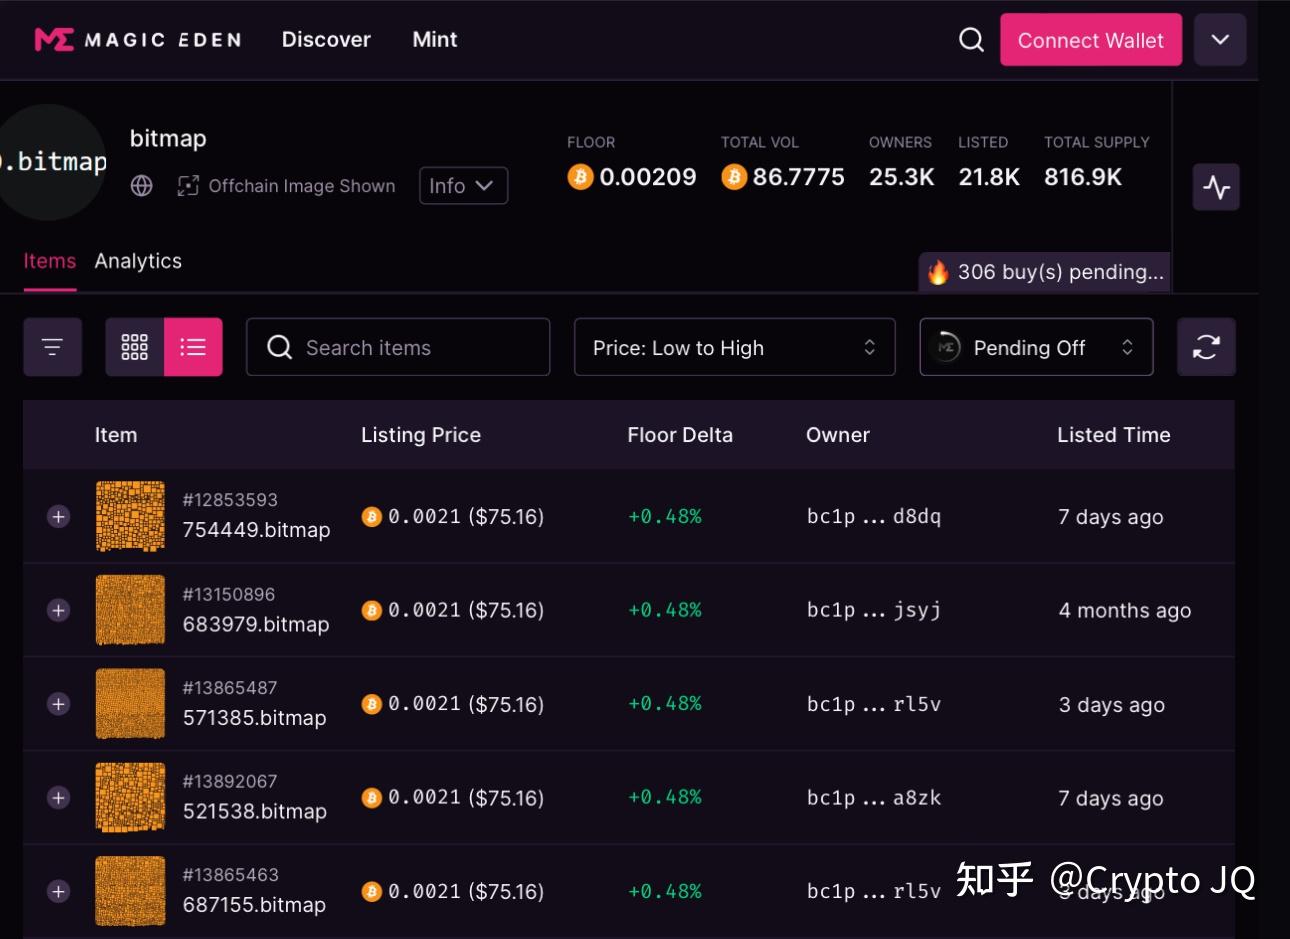Click the Offchain Image Shown icon
This screenshot has height=939, width=1290.
point(188,186)
